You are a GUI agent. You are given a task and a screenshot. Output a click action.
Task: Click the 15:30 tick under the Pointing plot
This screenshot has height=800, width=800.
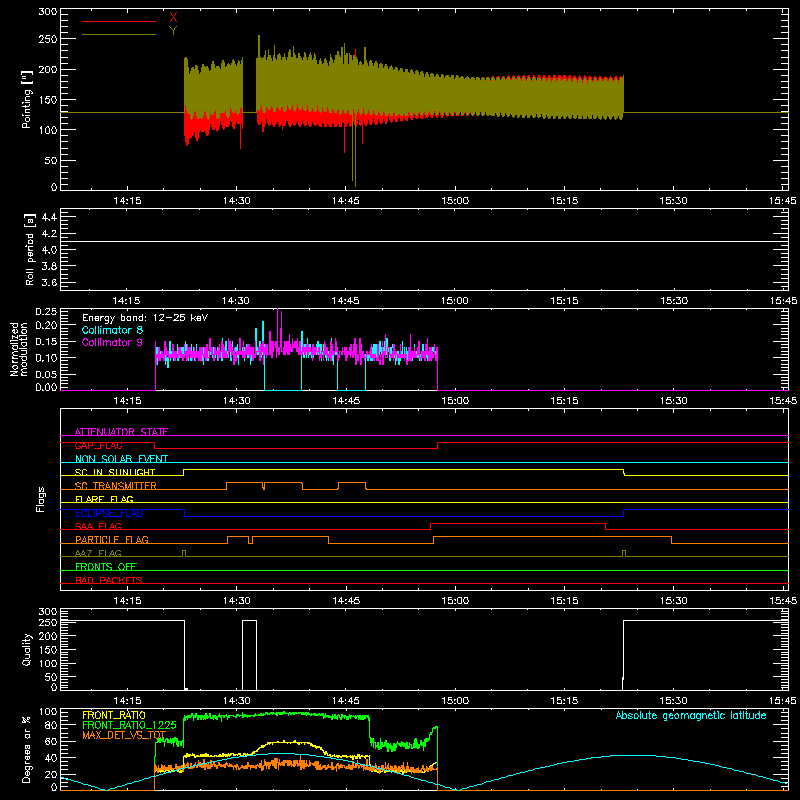(673, 201)
